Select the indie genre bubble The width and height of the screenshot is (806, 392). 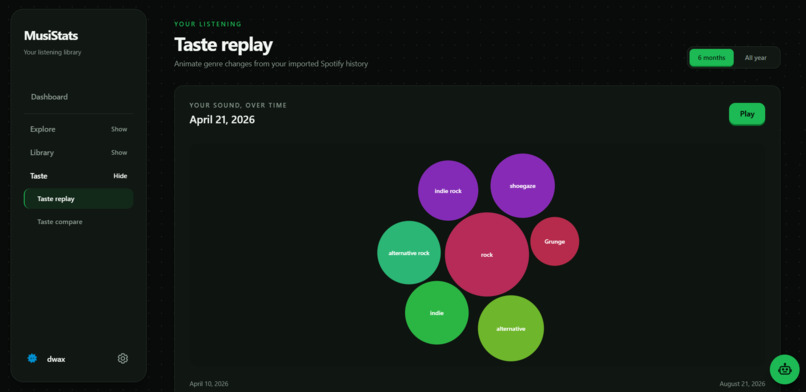coord(437,312)
